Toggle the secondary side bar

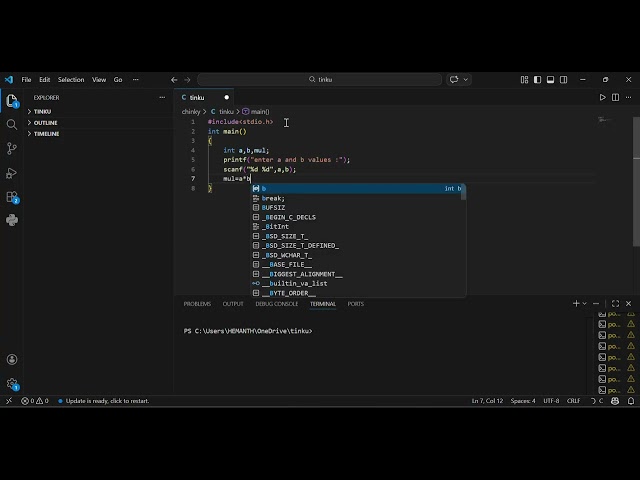[564, 80]
